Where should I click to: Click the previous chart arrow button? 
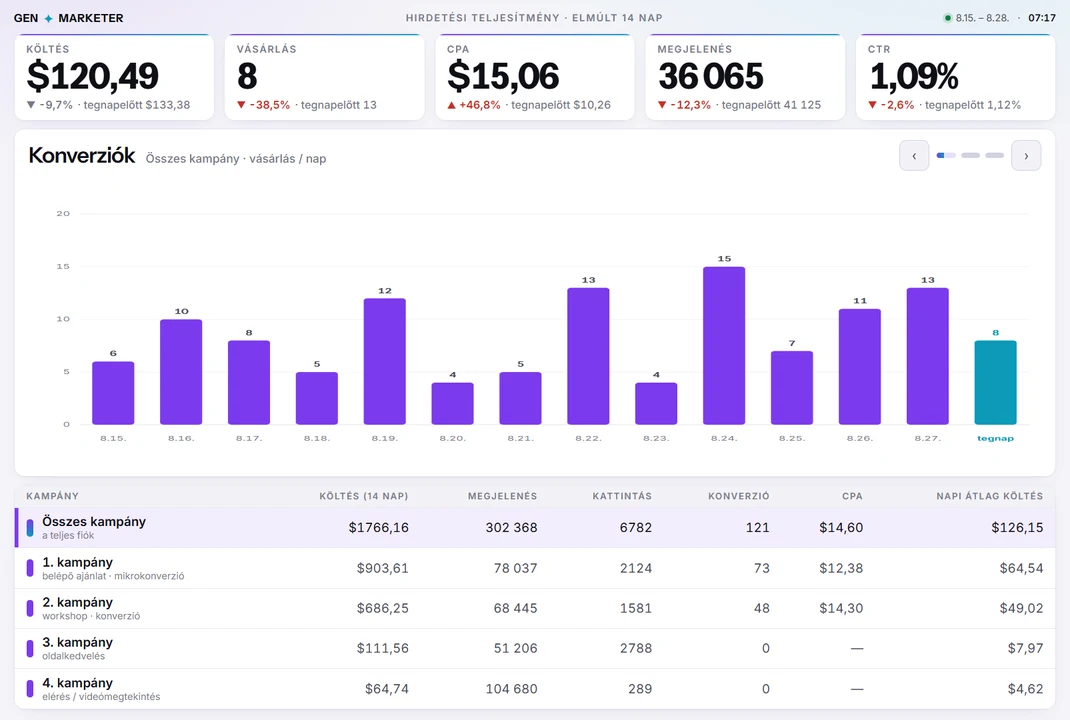pyautogui.click(x=914, y=156)
